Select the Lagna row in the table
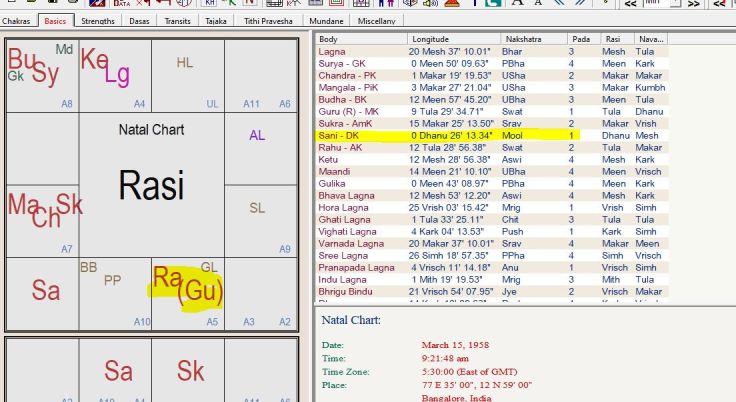 point(440,51)
